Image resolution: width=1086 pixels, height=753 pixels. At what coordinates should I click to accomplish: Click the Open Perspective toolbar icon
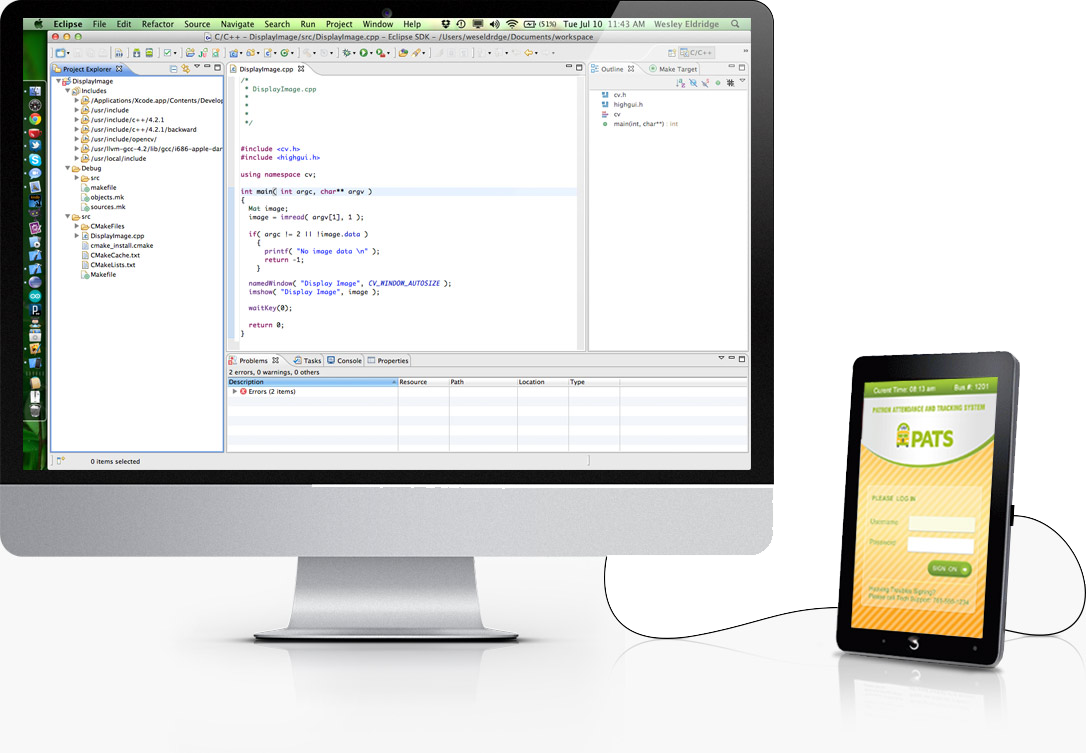point(672,53)
